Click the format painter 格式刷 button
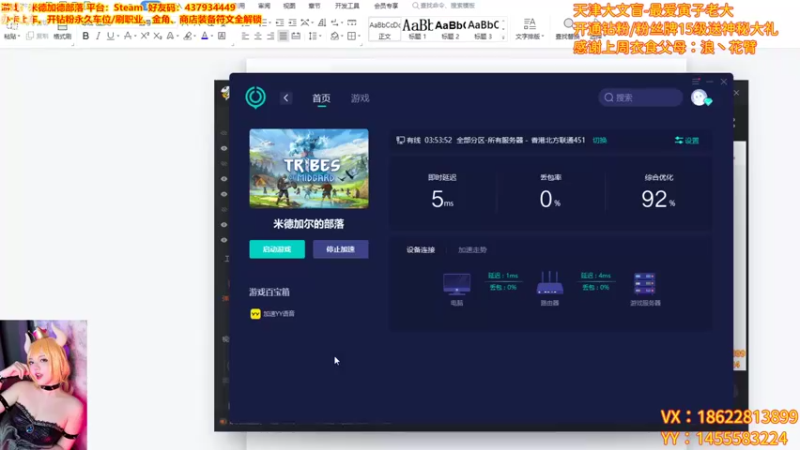Image resolution: width=800 pixels, height=450 pixels. point(62,36)
